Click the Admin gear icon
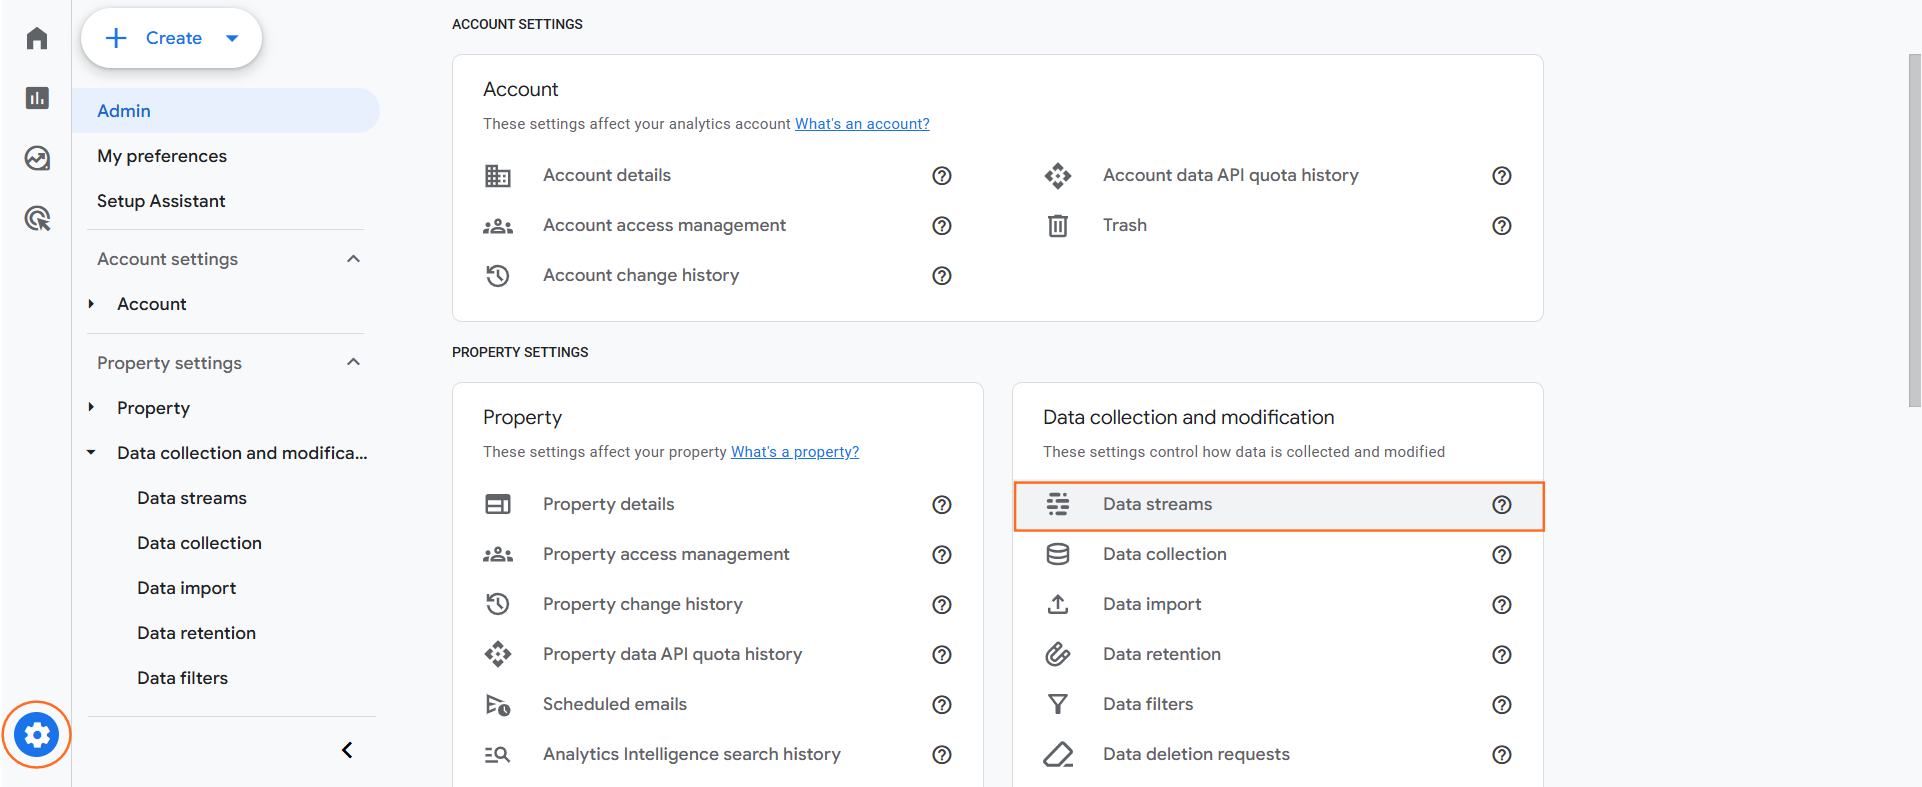The width and height of the screenshot is (1922, 787). pos(37,735)
